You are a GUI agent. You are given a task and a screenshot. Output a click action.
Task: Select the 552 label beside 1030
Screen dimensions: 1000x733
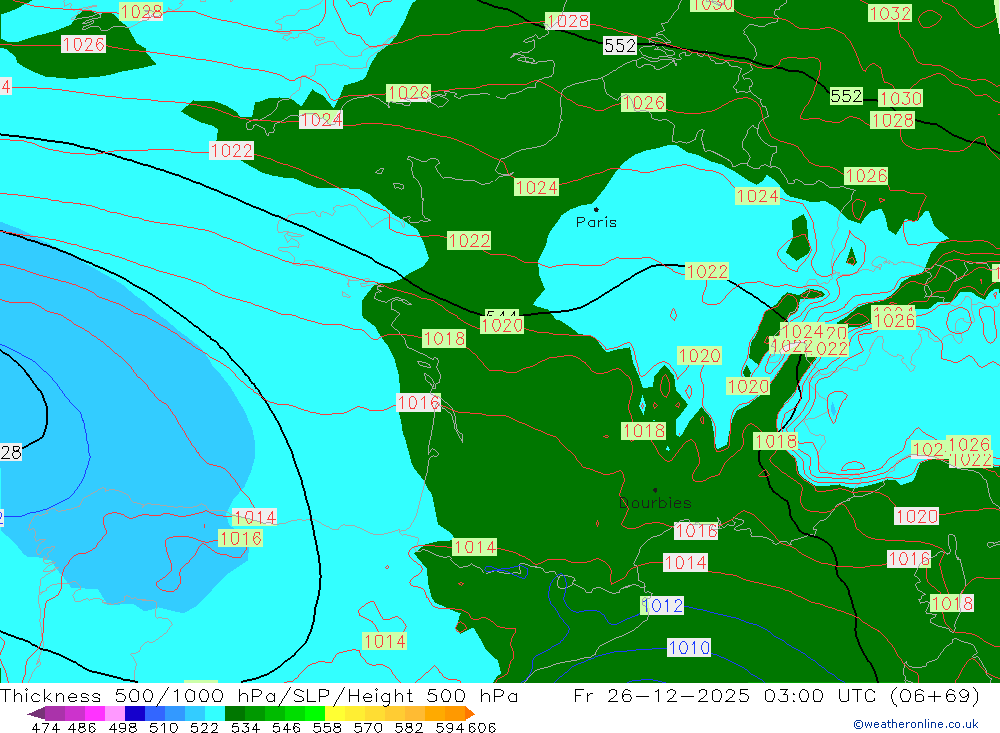[x=846, y=96]
